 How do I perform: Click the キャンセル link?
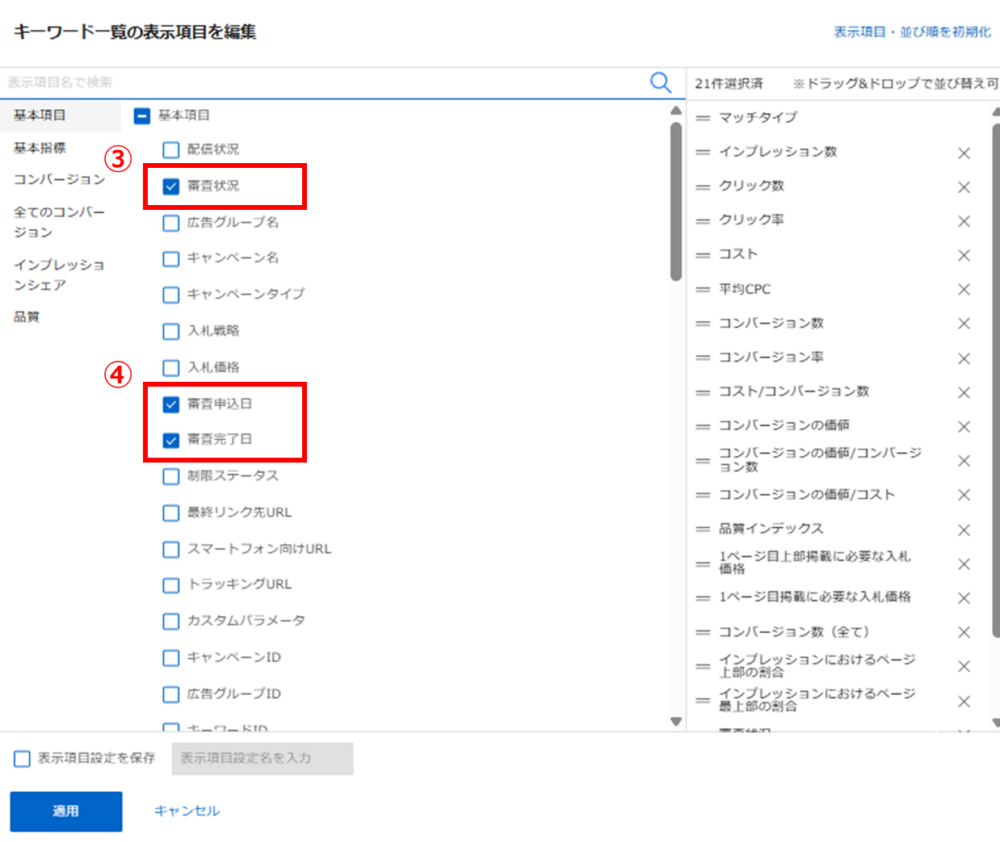pos(187,811)
